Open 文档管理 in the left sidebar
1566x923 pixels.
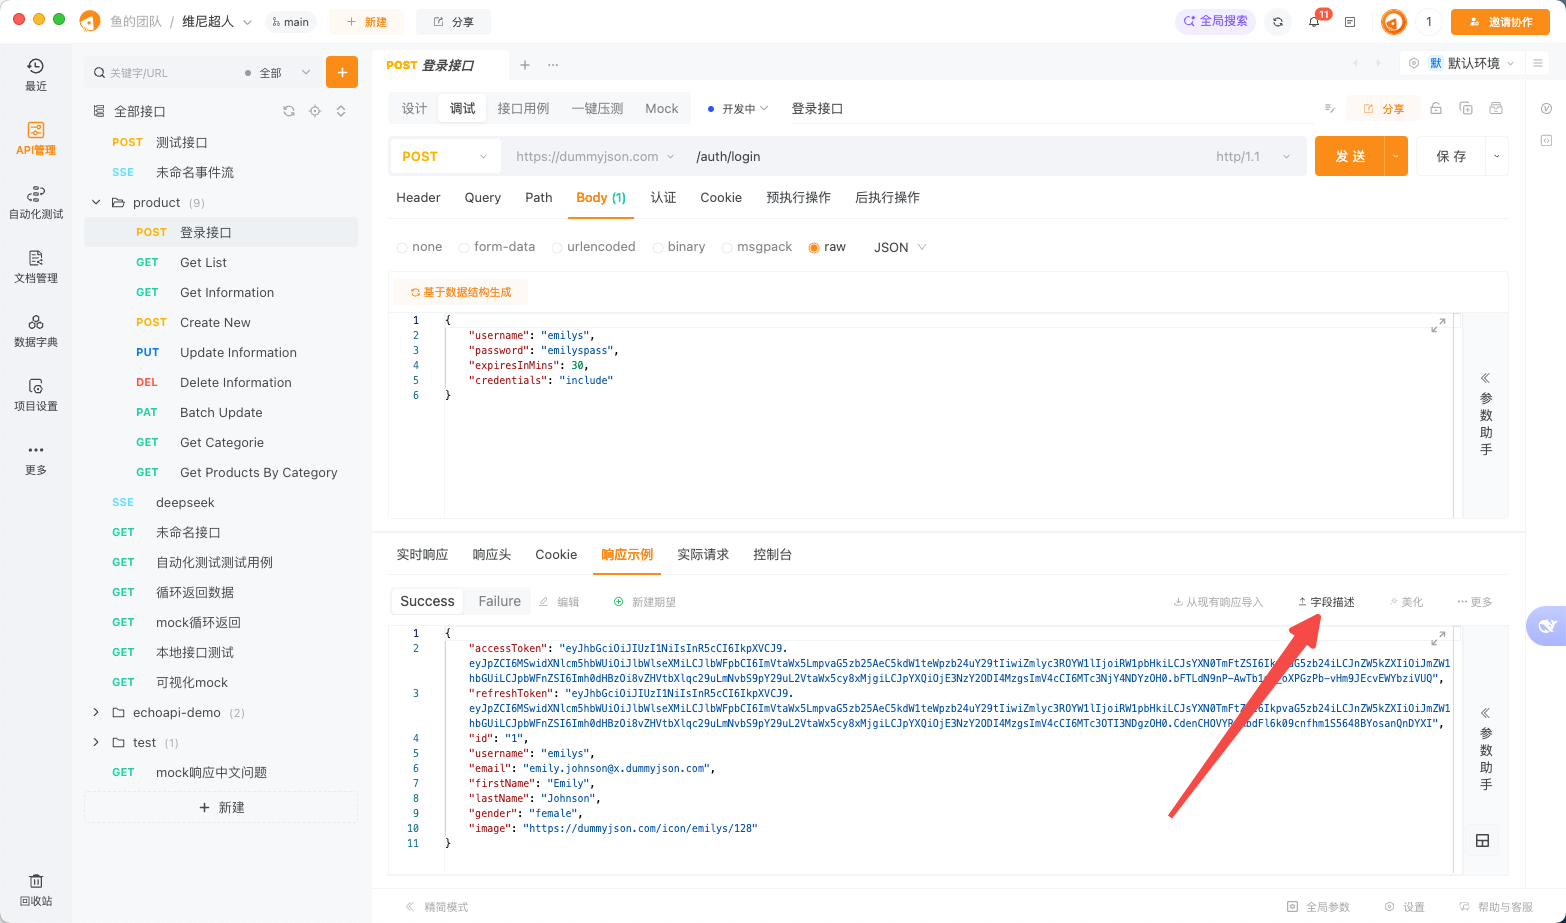(36, 266)
